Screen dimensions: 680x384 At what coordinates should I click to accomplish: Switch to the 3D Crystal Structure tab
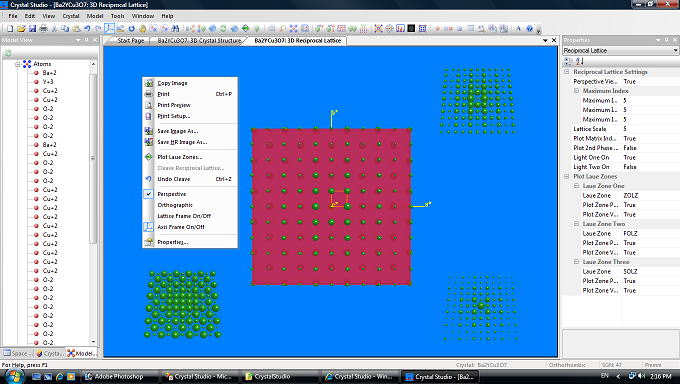[198, 40]
